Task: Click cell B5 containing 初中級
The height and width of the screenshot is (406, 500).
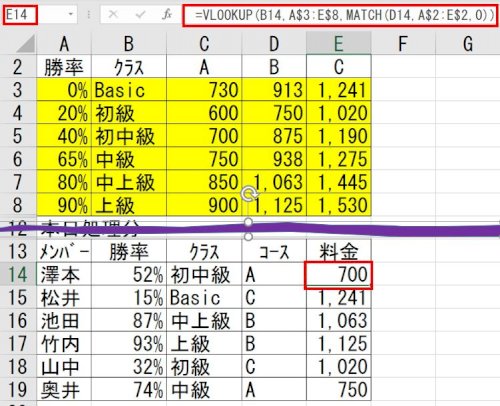Action: 129,135
